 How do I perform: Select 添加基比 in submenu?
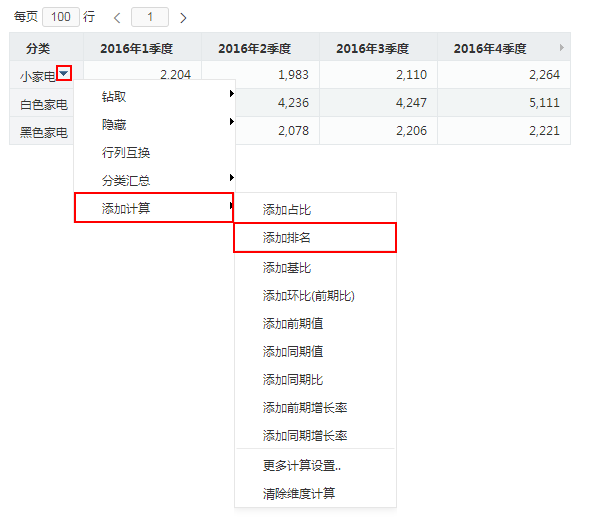coord(315,268)
